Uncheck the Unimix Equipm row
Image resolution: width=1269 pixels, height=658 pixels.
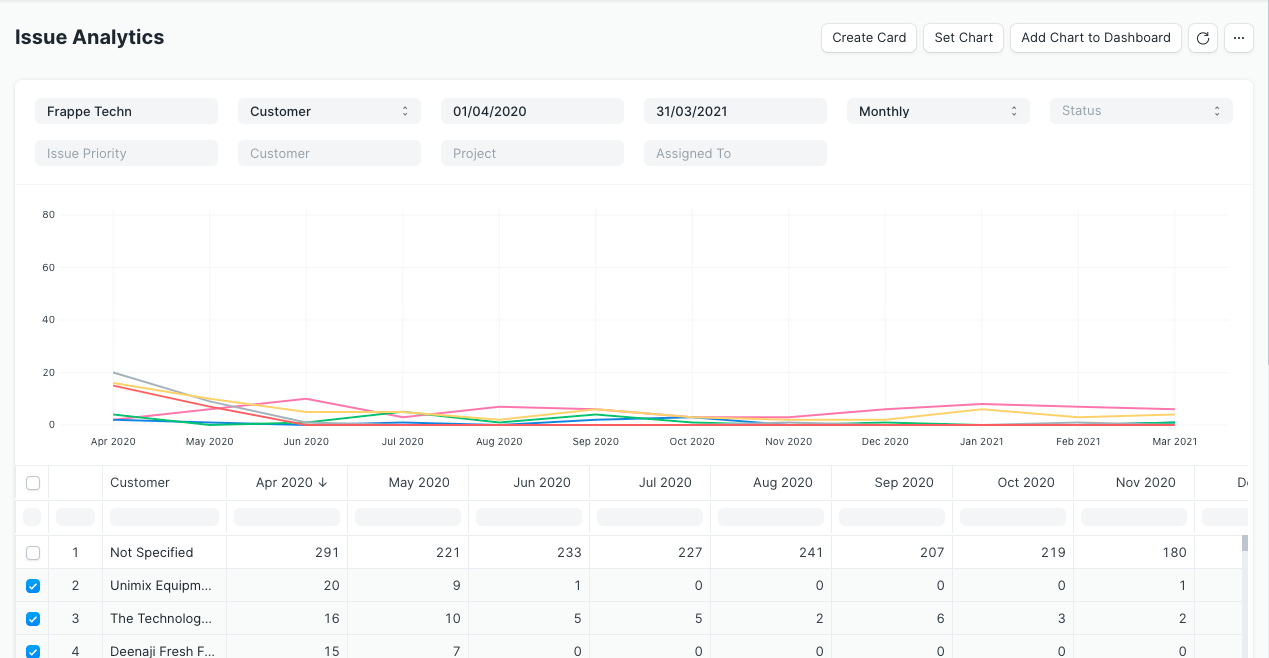(x=32, y=585)
